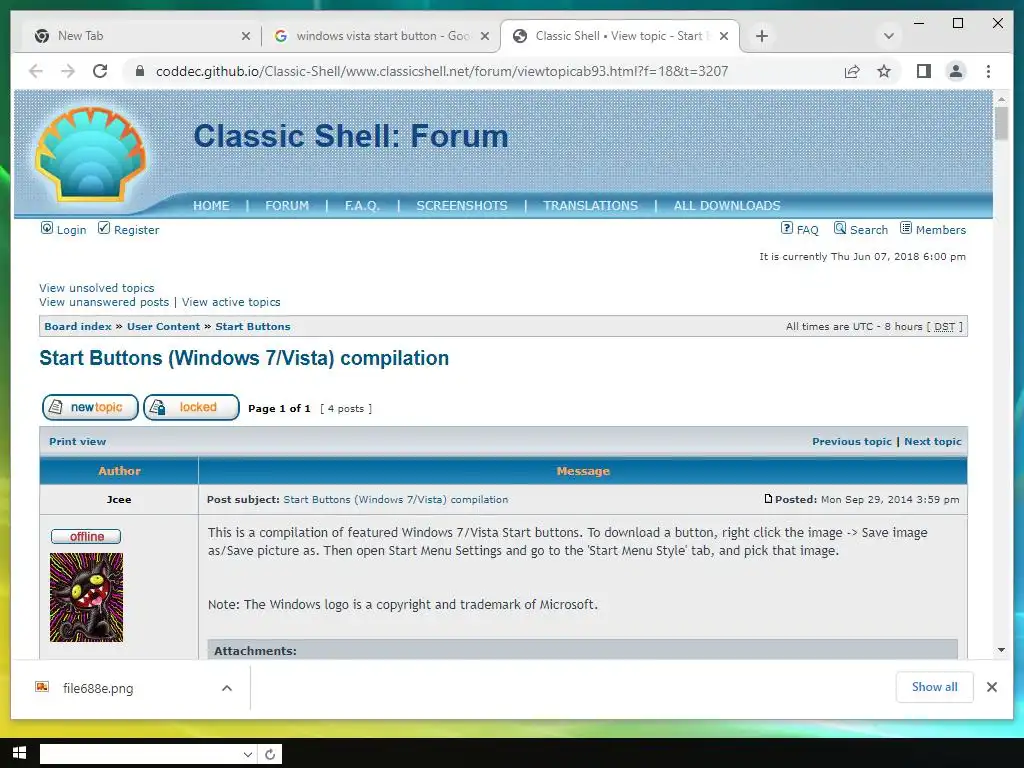Click the Members list icon
Viewport: 1024px width, 768px height.
coord(906,228)
